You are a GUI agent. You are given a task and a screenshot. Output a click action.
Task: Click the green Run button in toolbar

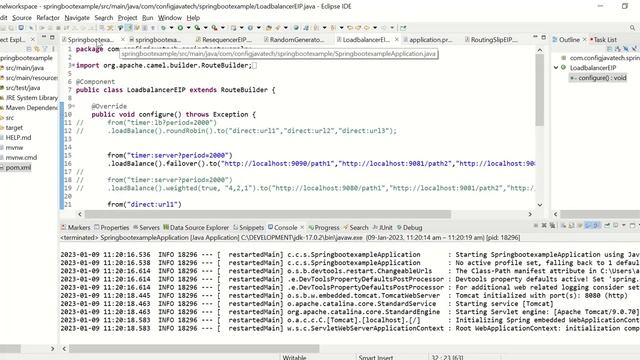[180, 28]
